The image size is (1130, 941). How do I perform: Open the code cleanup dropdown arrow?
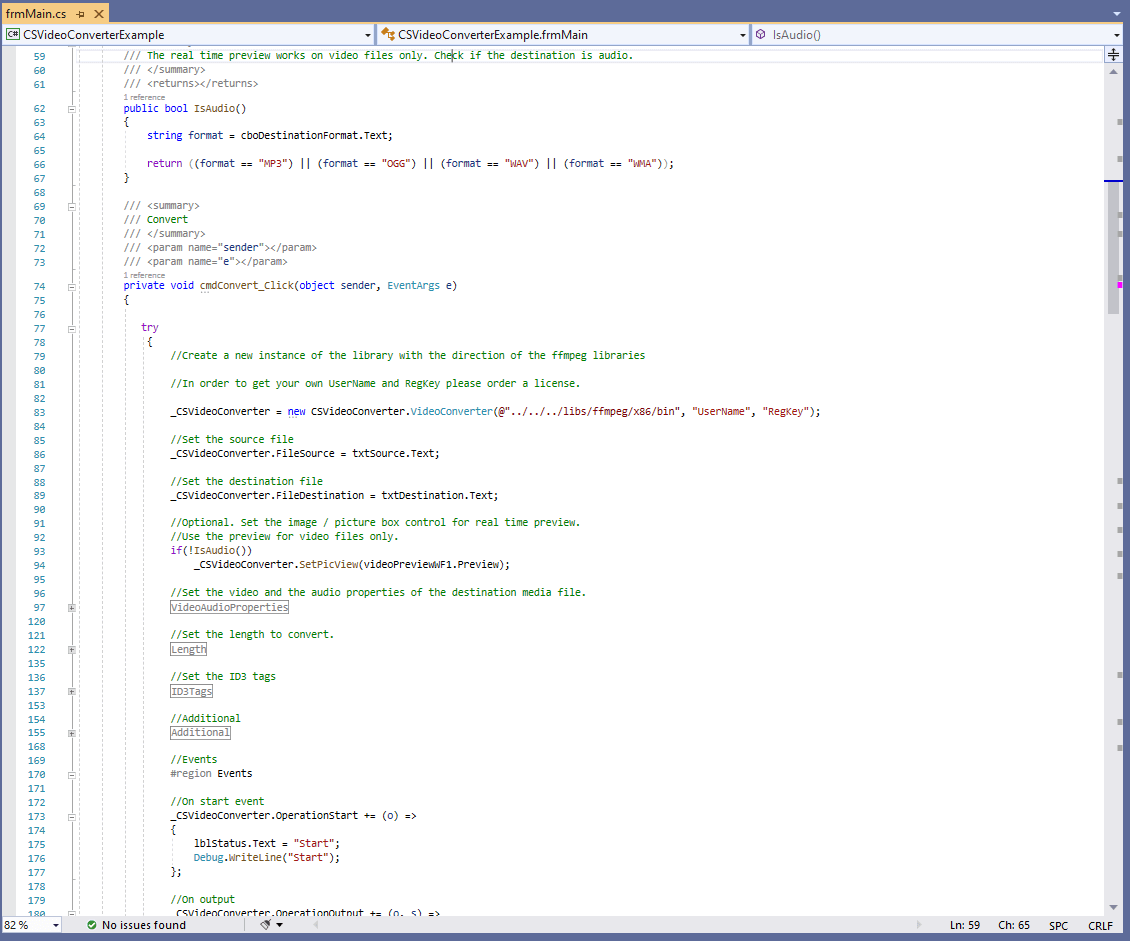pos(280,924)
